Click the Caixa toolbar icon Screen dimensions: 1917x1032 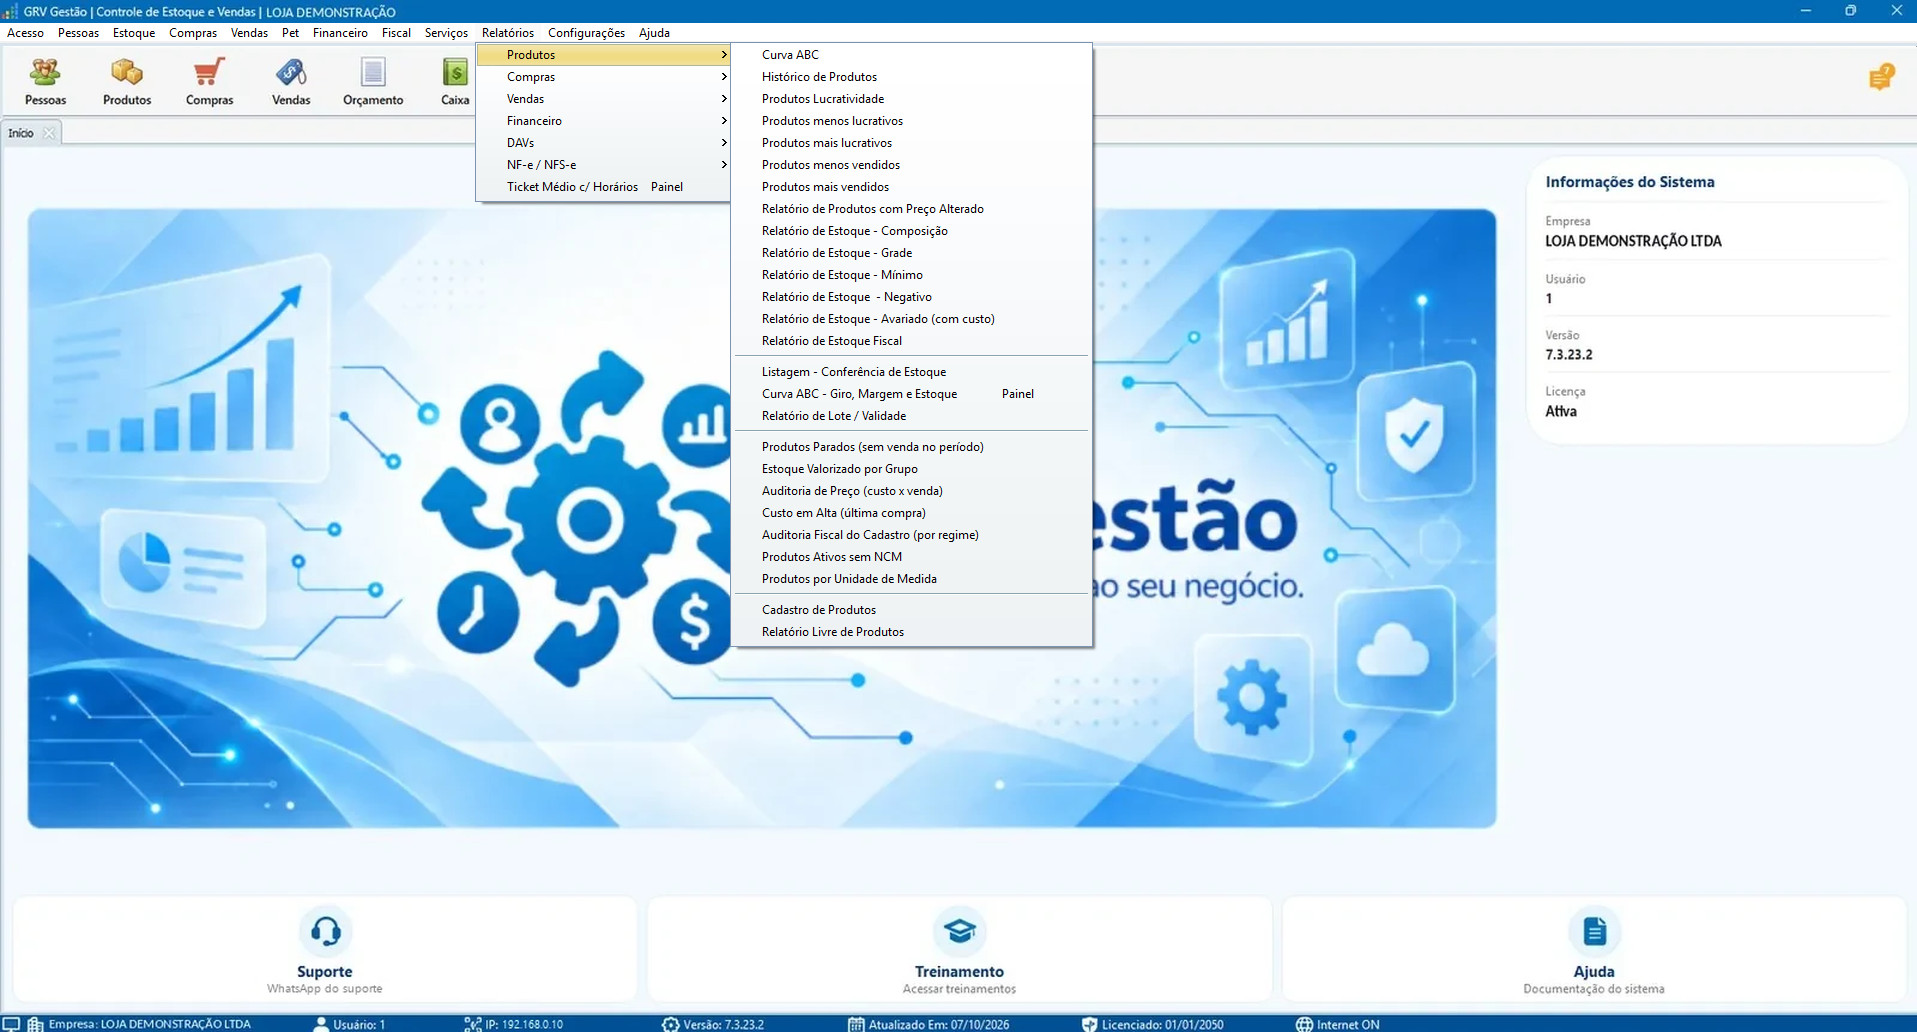[x=455, y=81]
